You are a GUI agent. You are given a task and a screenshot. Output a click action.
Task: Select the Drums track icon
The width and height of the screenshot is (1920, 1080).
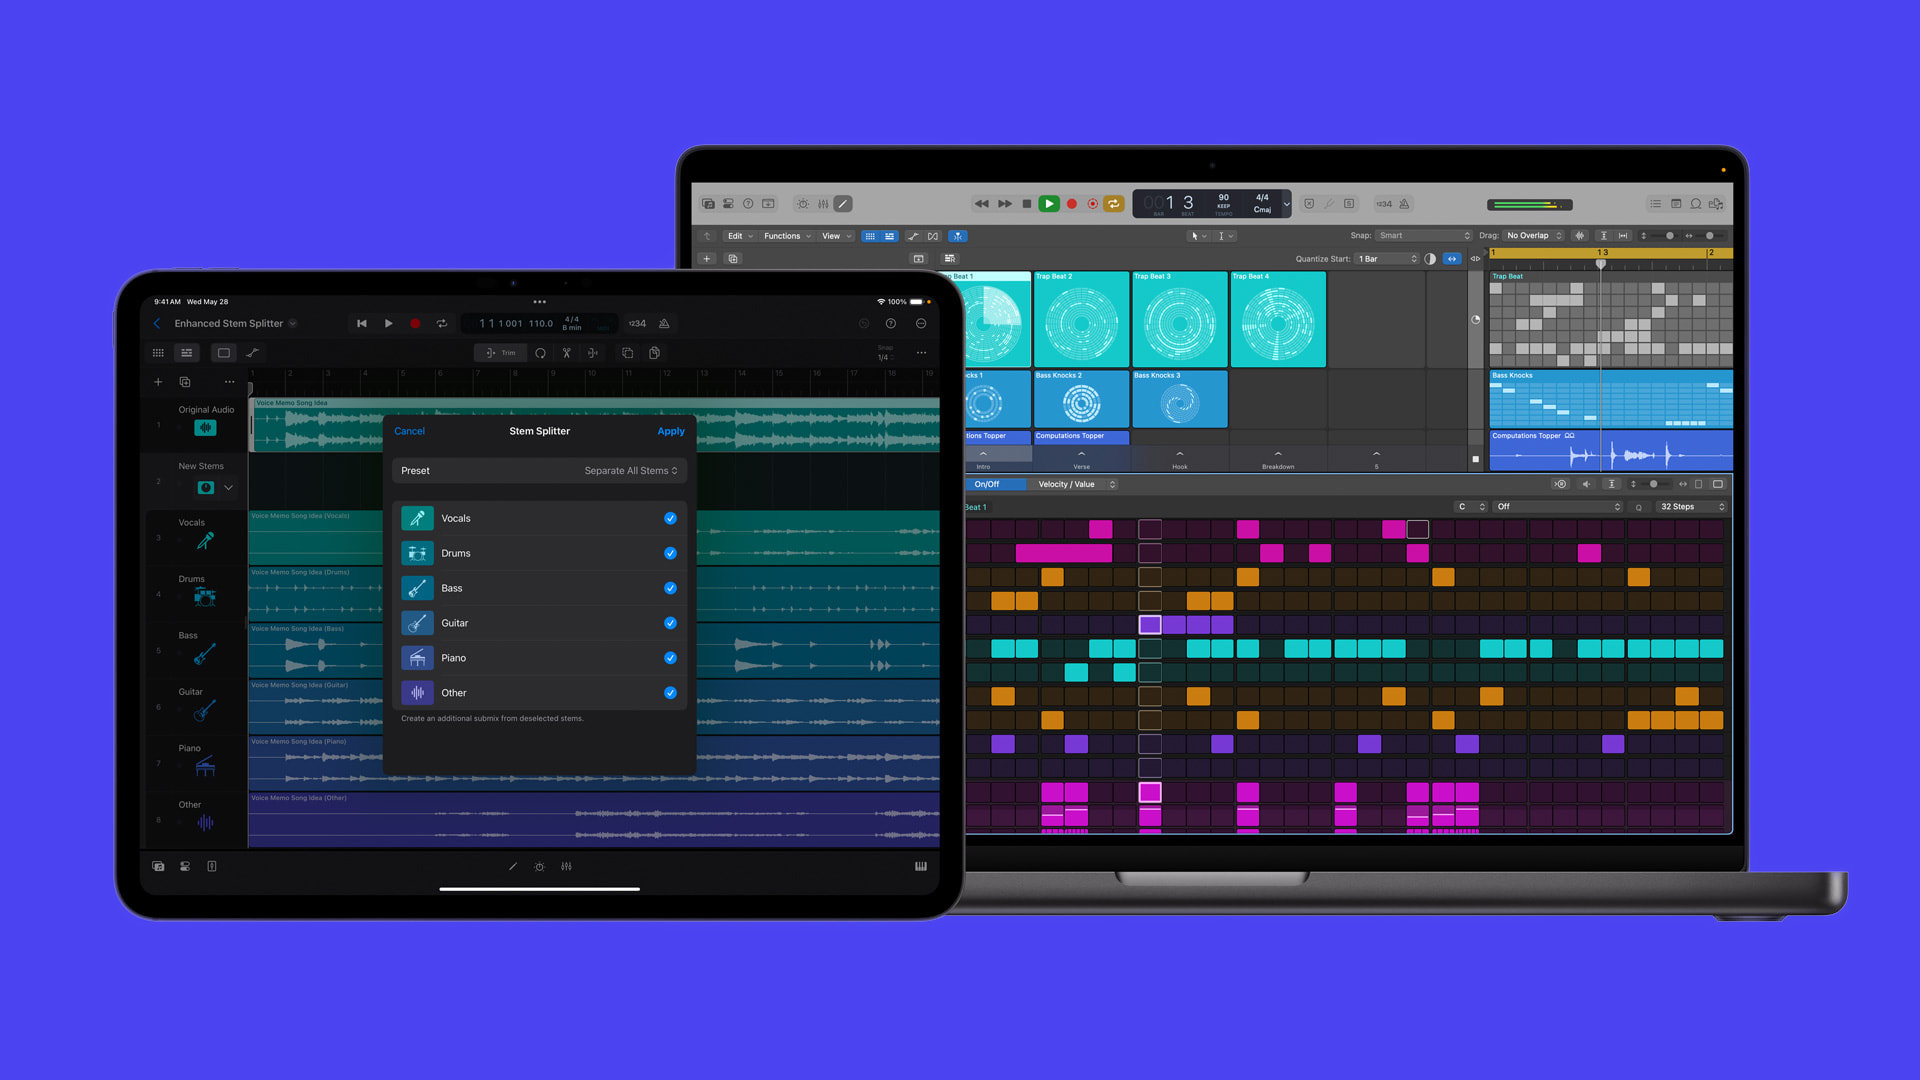coord(205,597)
